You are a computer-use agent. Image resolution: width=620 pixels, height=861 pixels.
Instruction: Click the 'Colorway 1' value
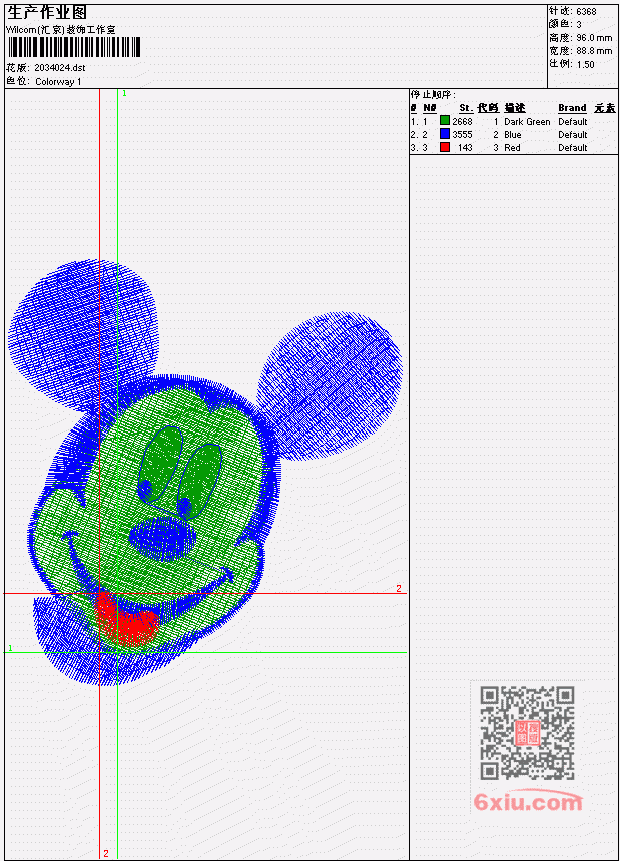[58, 82]
